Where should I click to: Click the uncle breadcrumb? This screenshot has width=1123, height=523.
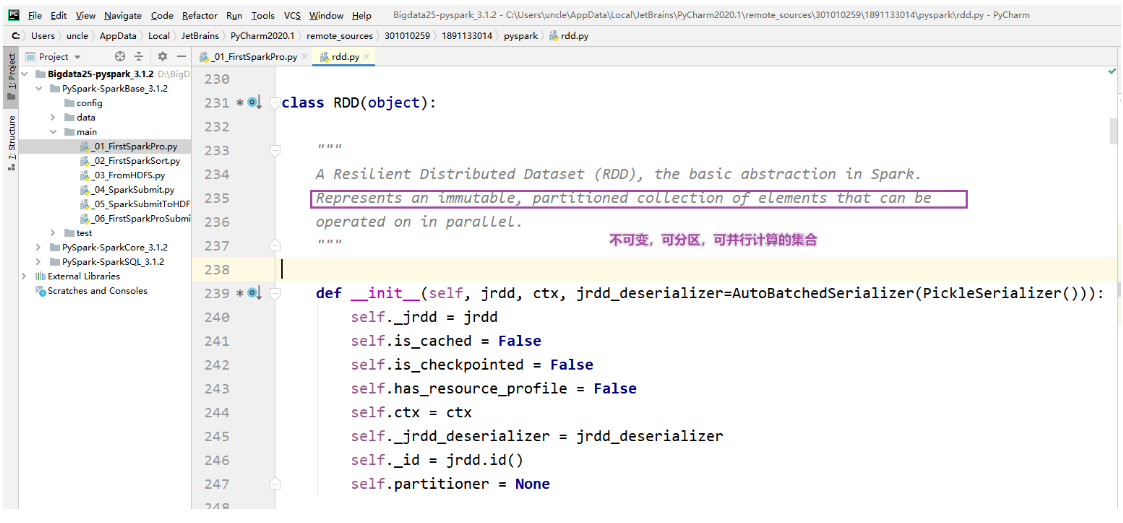[x=77, y=36]
